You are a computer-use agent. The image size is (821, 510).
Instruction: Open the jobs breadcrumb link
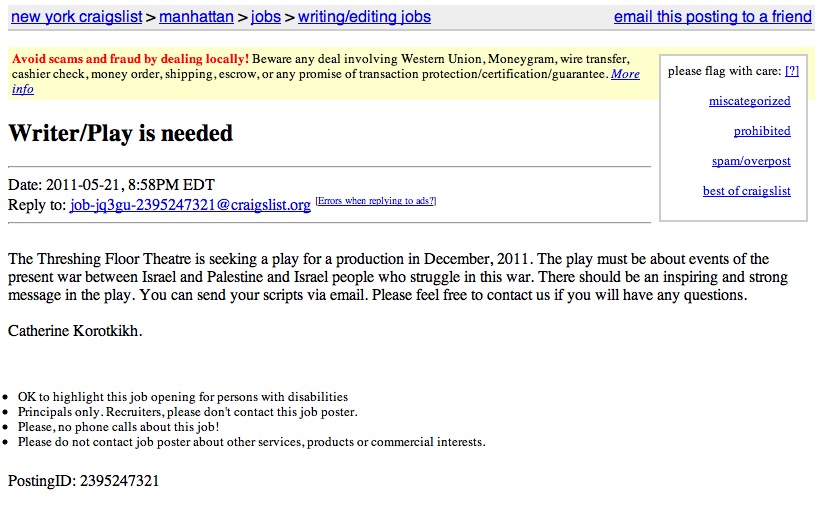click(266, 17)
